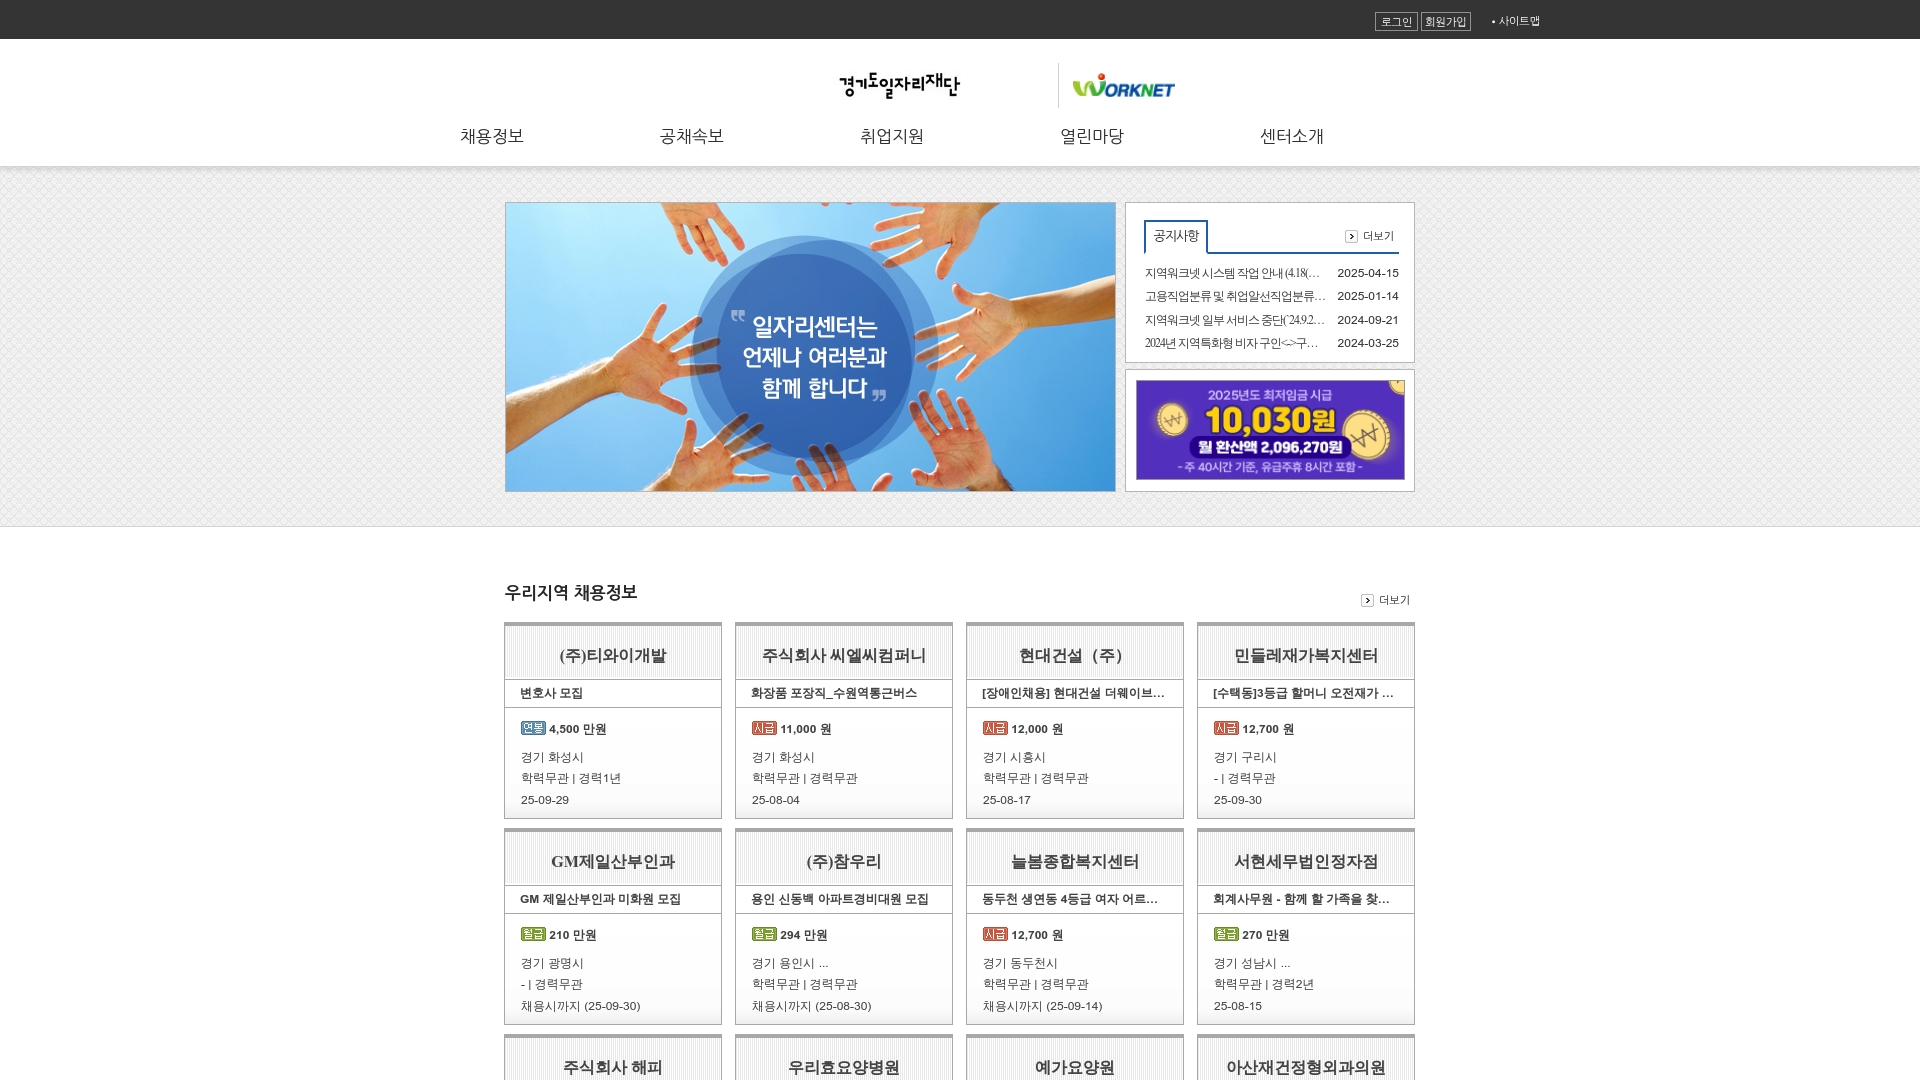Open 현대건설 (주) card title
Screen dimensions: 1920x1080
coord(1075,655)
